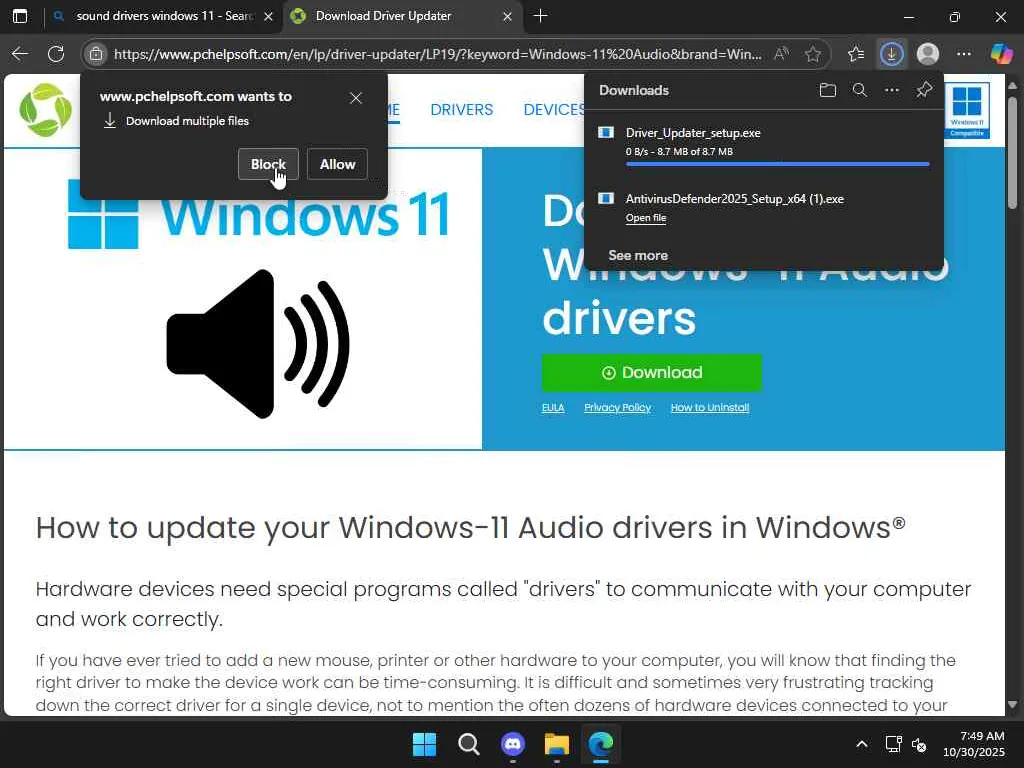1024x768 pixels.
Task: Click the page vertical scrollbar thumb
Action: click(x=1012, y=152)
